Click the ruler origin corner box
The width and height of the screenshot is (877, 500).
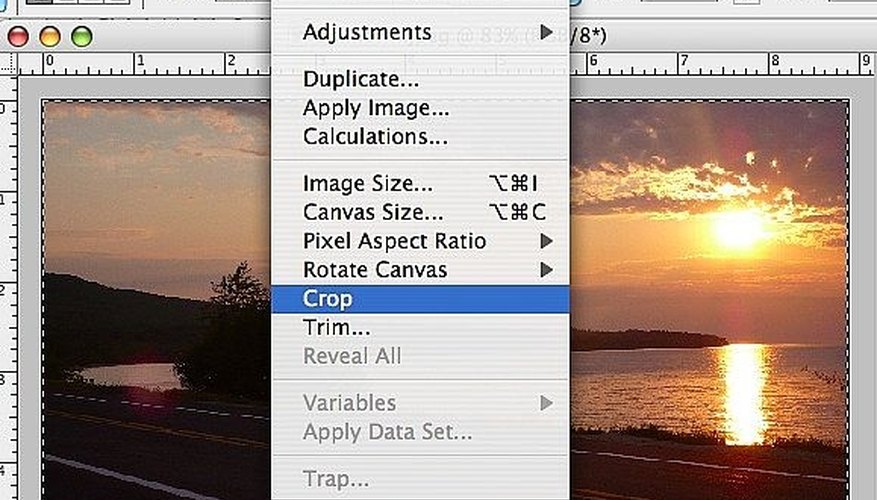point(9,64)
